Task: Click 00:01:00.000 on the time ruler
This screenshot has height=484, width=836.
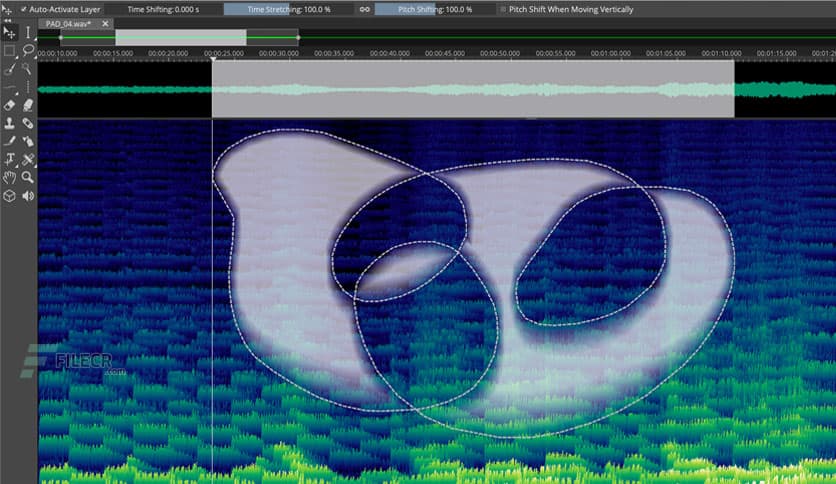Action: point(610,53)
